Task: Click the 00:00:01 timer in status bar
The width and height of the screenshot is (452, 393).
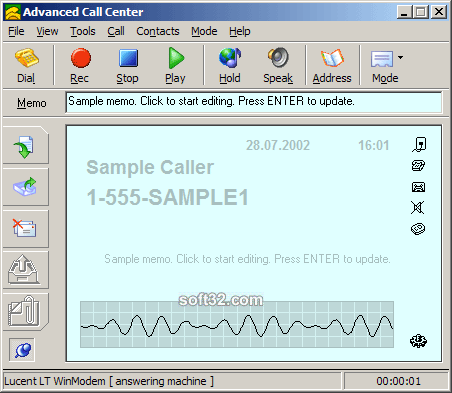Action: (x=399, y=381)
